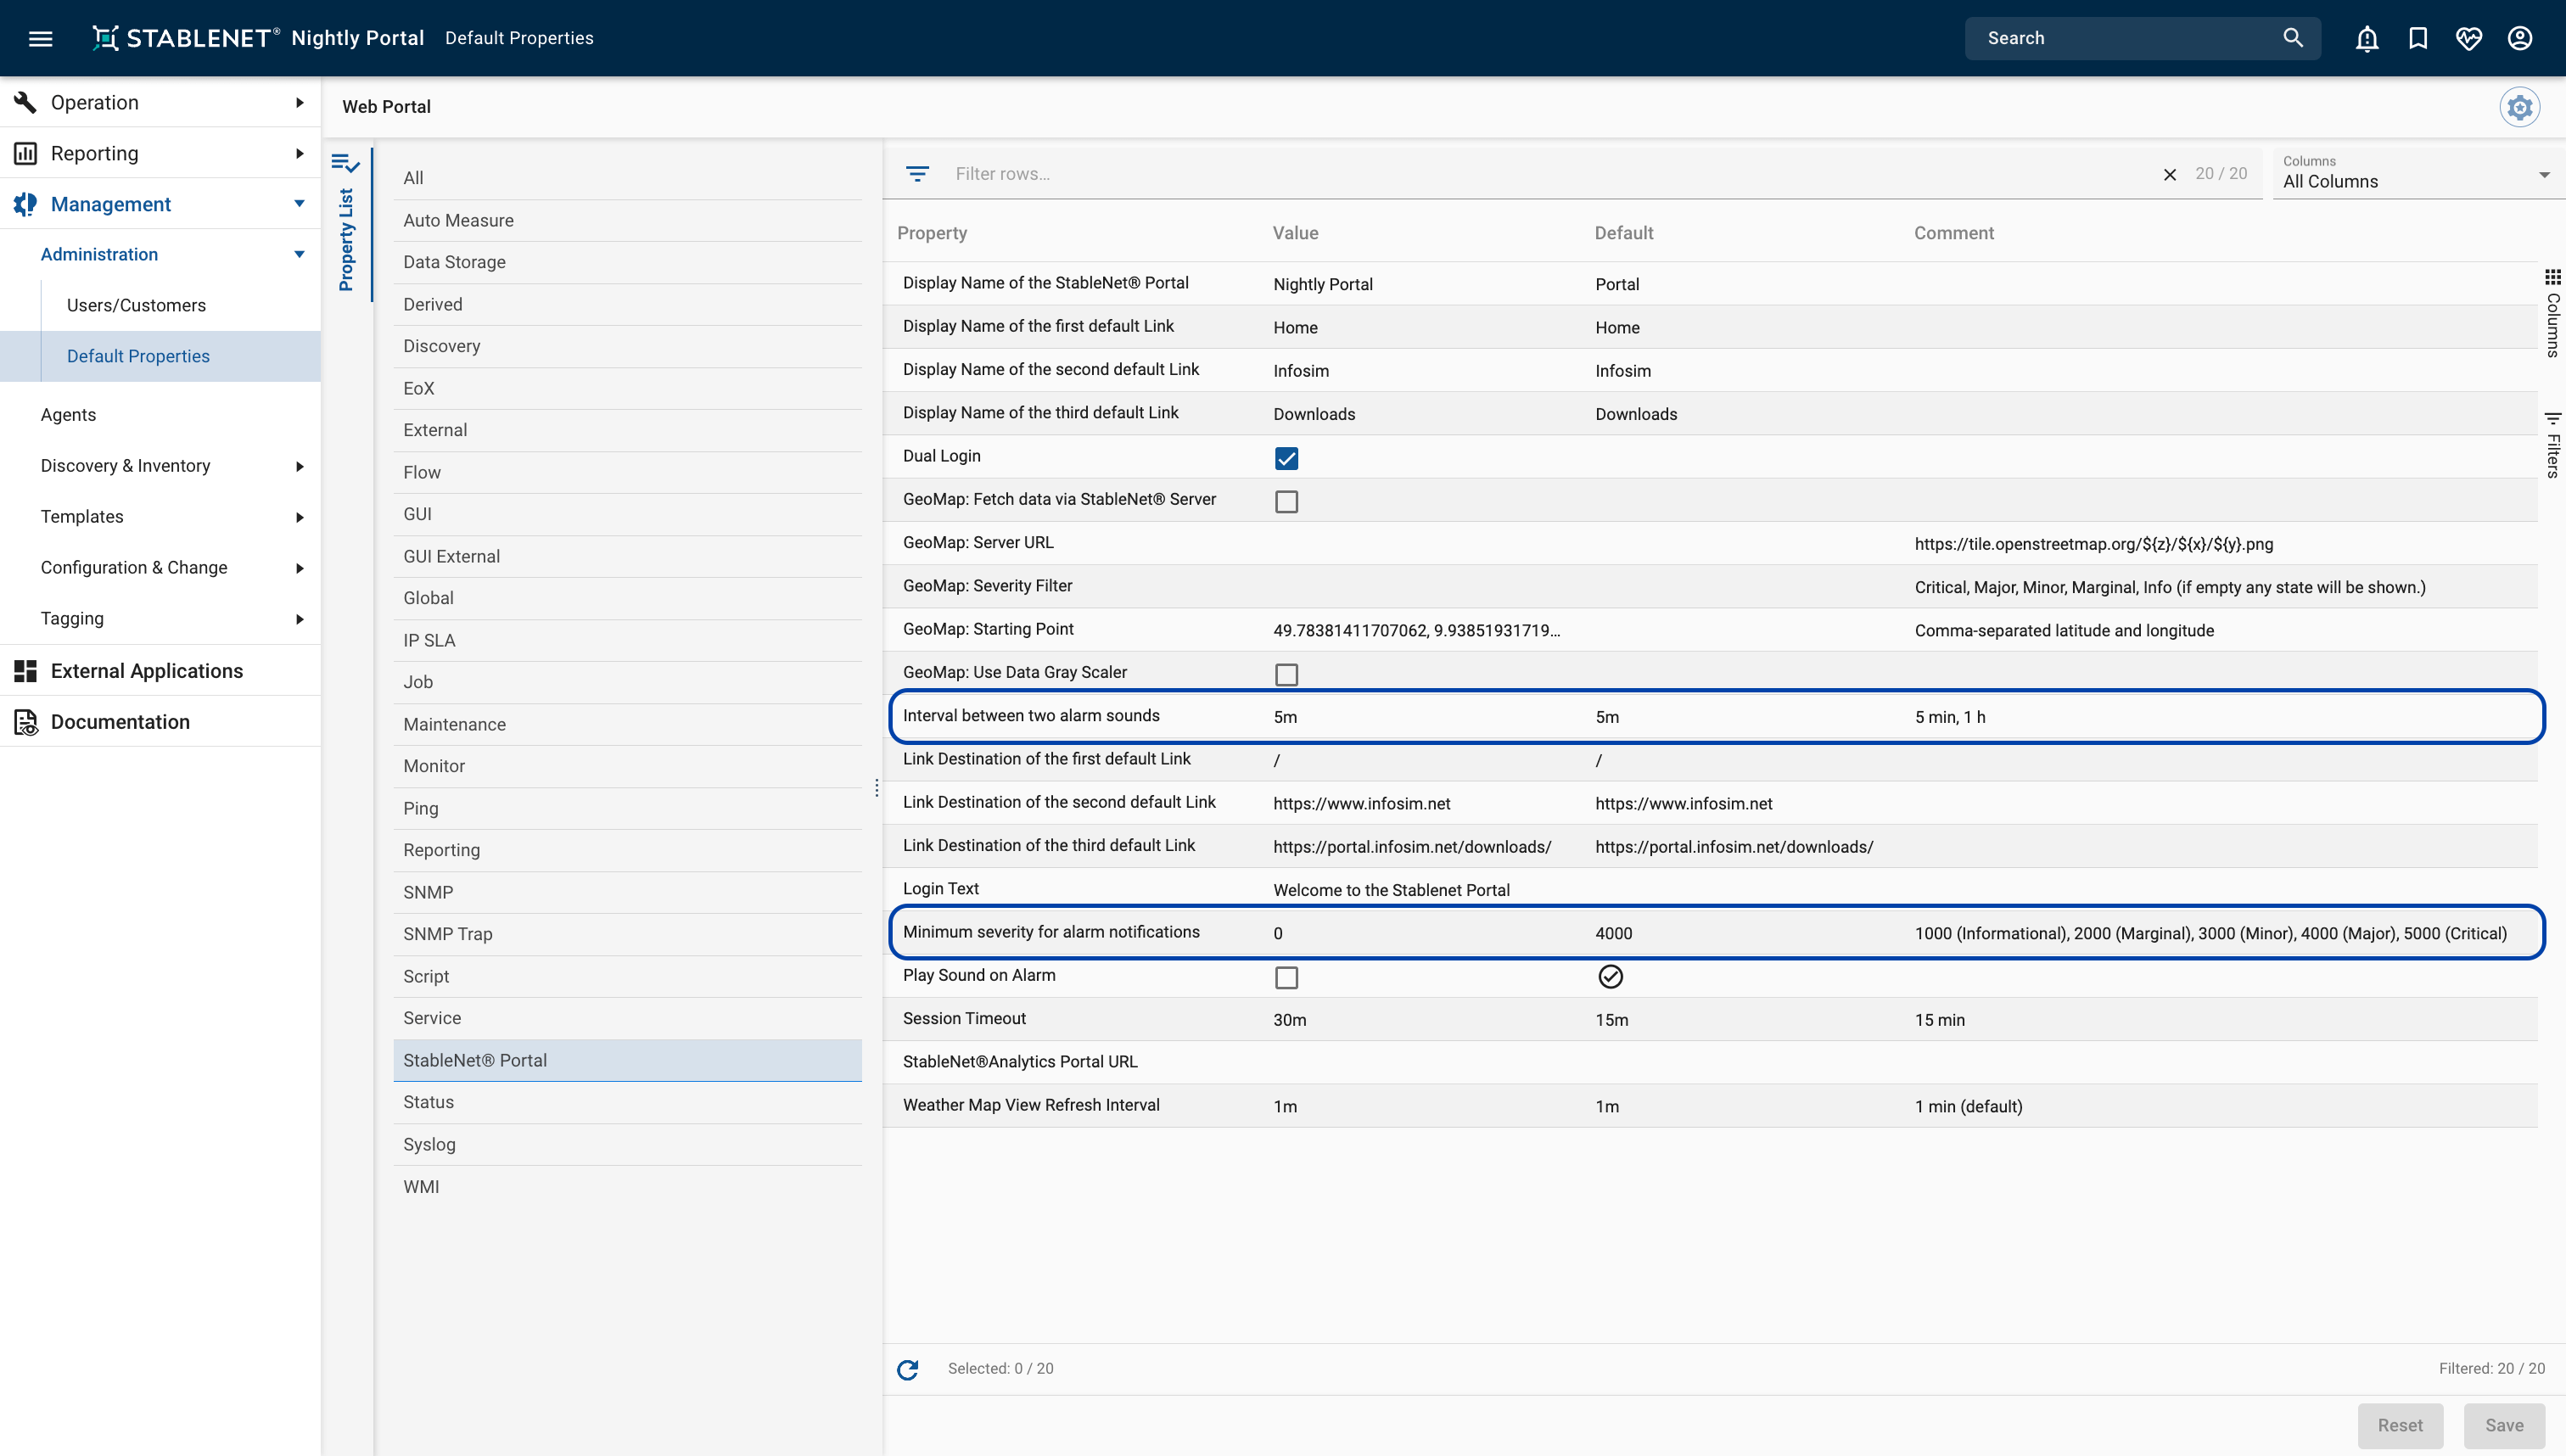Sort by the Default column header

pyautogui.click(x=1623, y=233)
